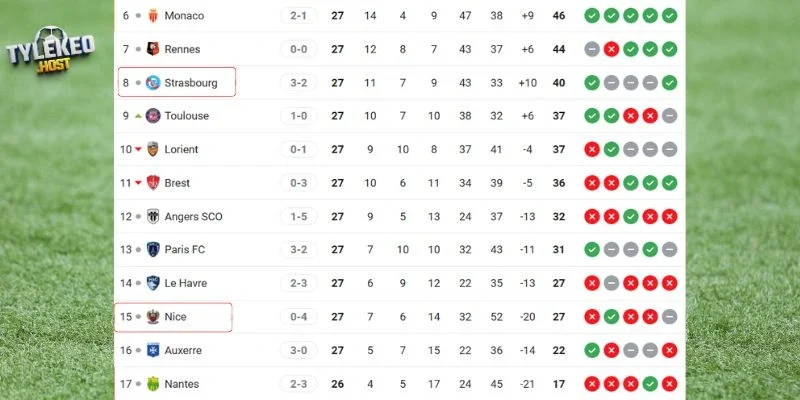The width and height of the screenshot is (800, 400).
Task: Click the Strasbourg club crest icon
Action: (x=153, y=83)
